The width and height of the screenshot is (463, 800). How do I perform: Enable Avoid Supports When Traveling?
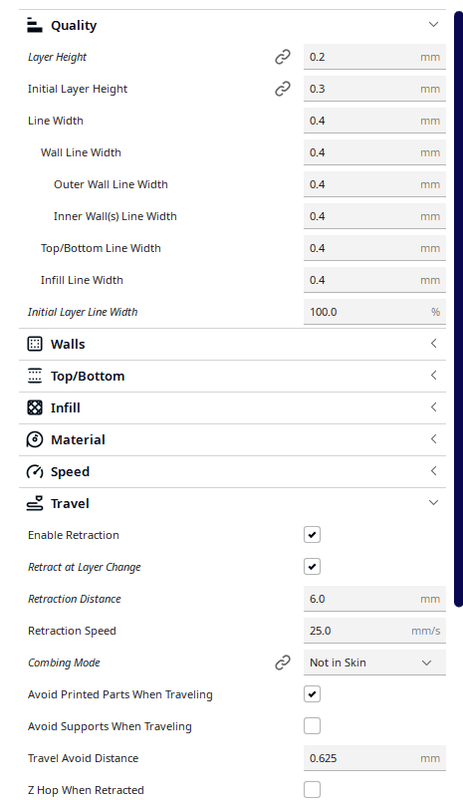point(312,726)
